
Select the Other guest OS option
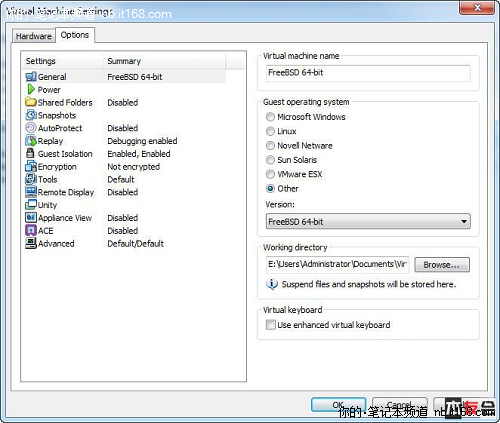[270, 189]
